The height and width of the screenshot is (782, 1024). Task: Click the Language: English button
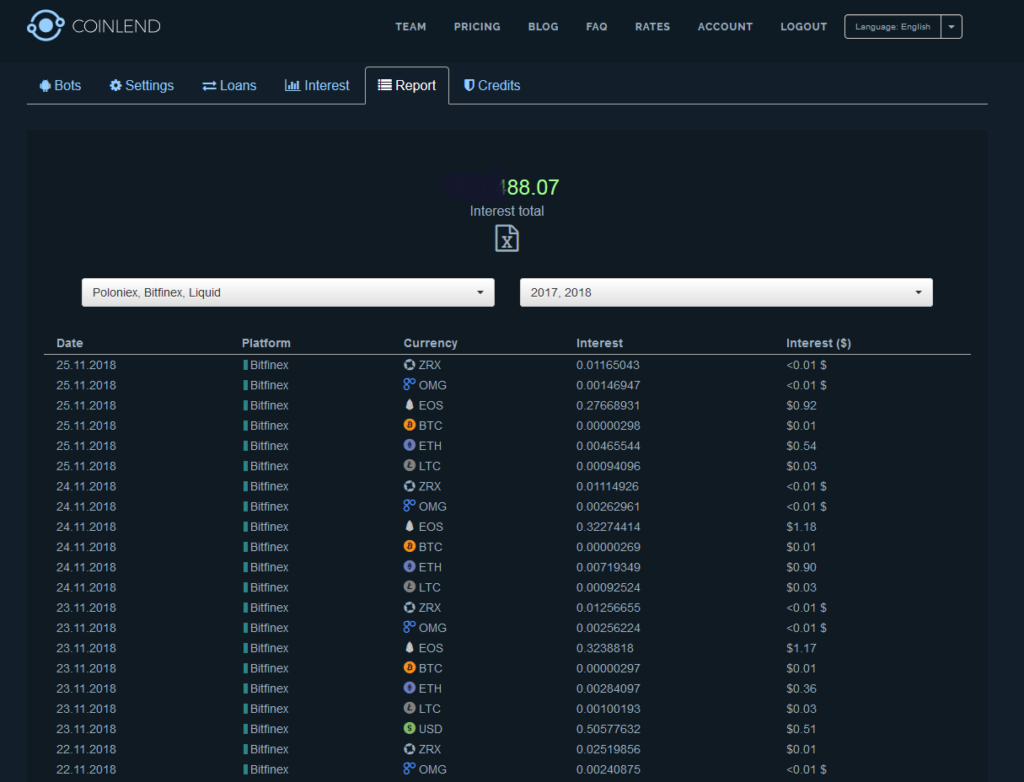click(892, 27)
